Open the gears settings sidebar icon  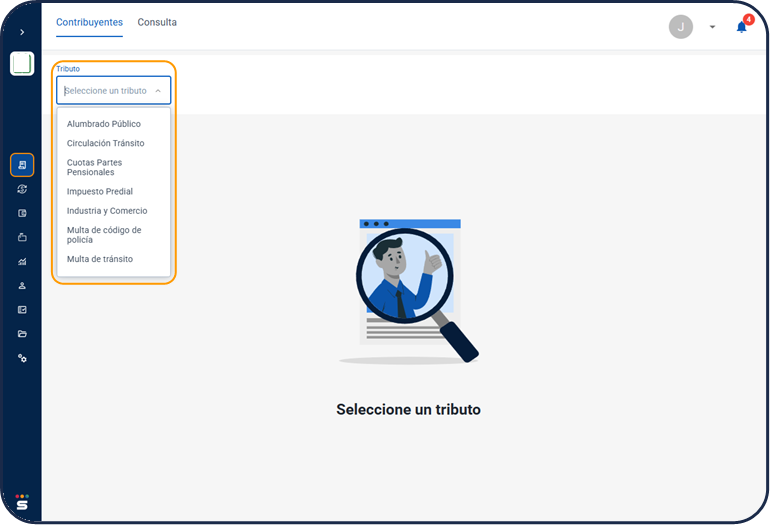tap(22, 358)
